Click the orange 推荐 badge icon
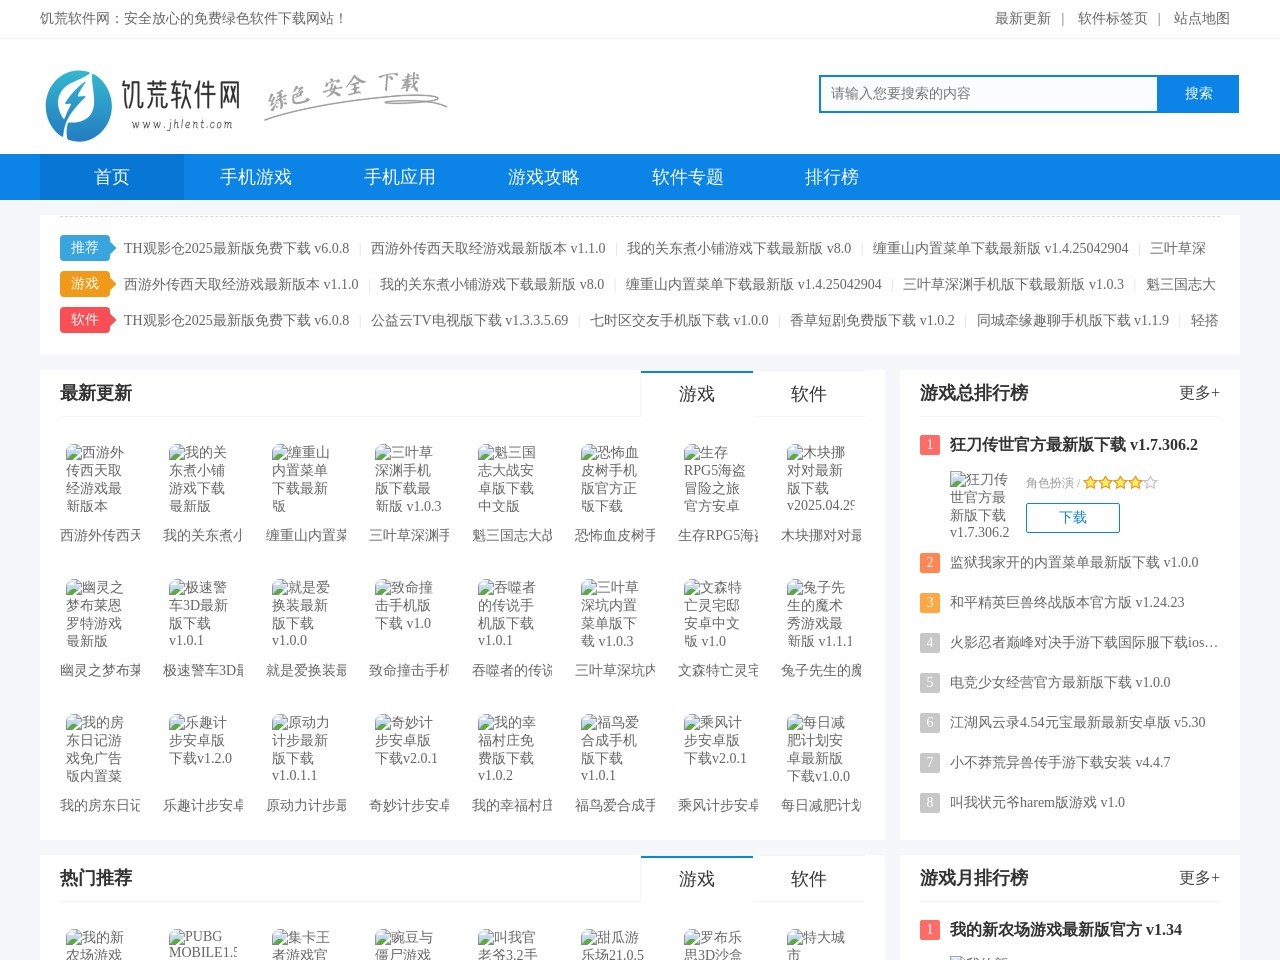This screenshot has height=960, width=1280. click(85, 248)
